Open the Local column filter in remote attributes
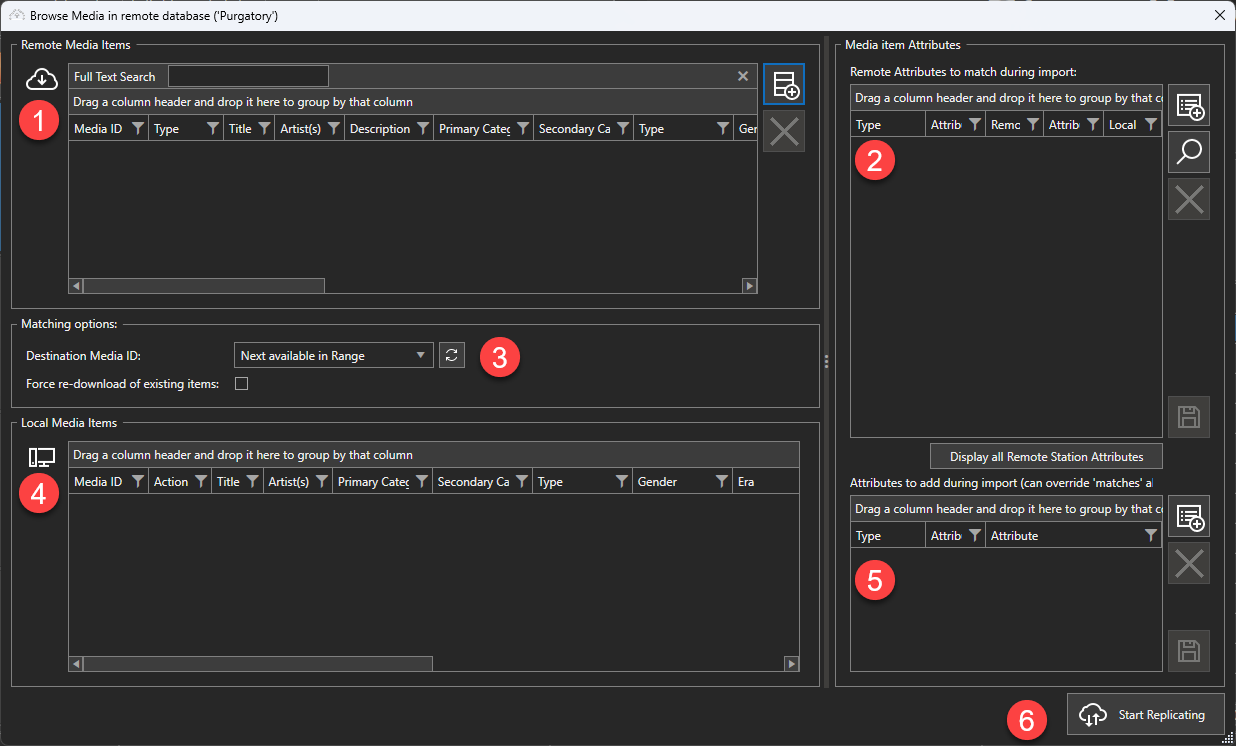Image resolution: width=1236 pixels, height=746 pixels. 1151,124
